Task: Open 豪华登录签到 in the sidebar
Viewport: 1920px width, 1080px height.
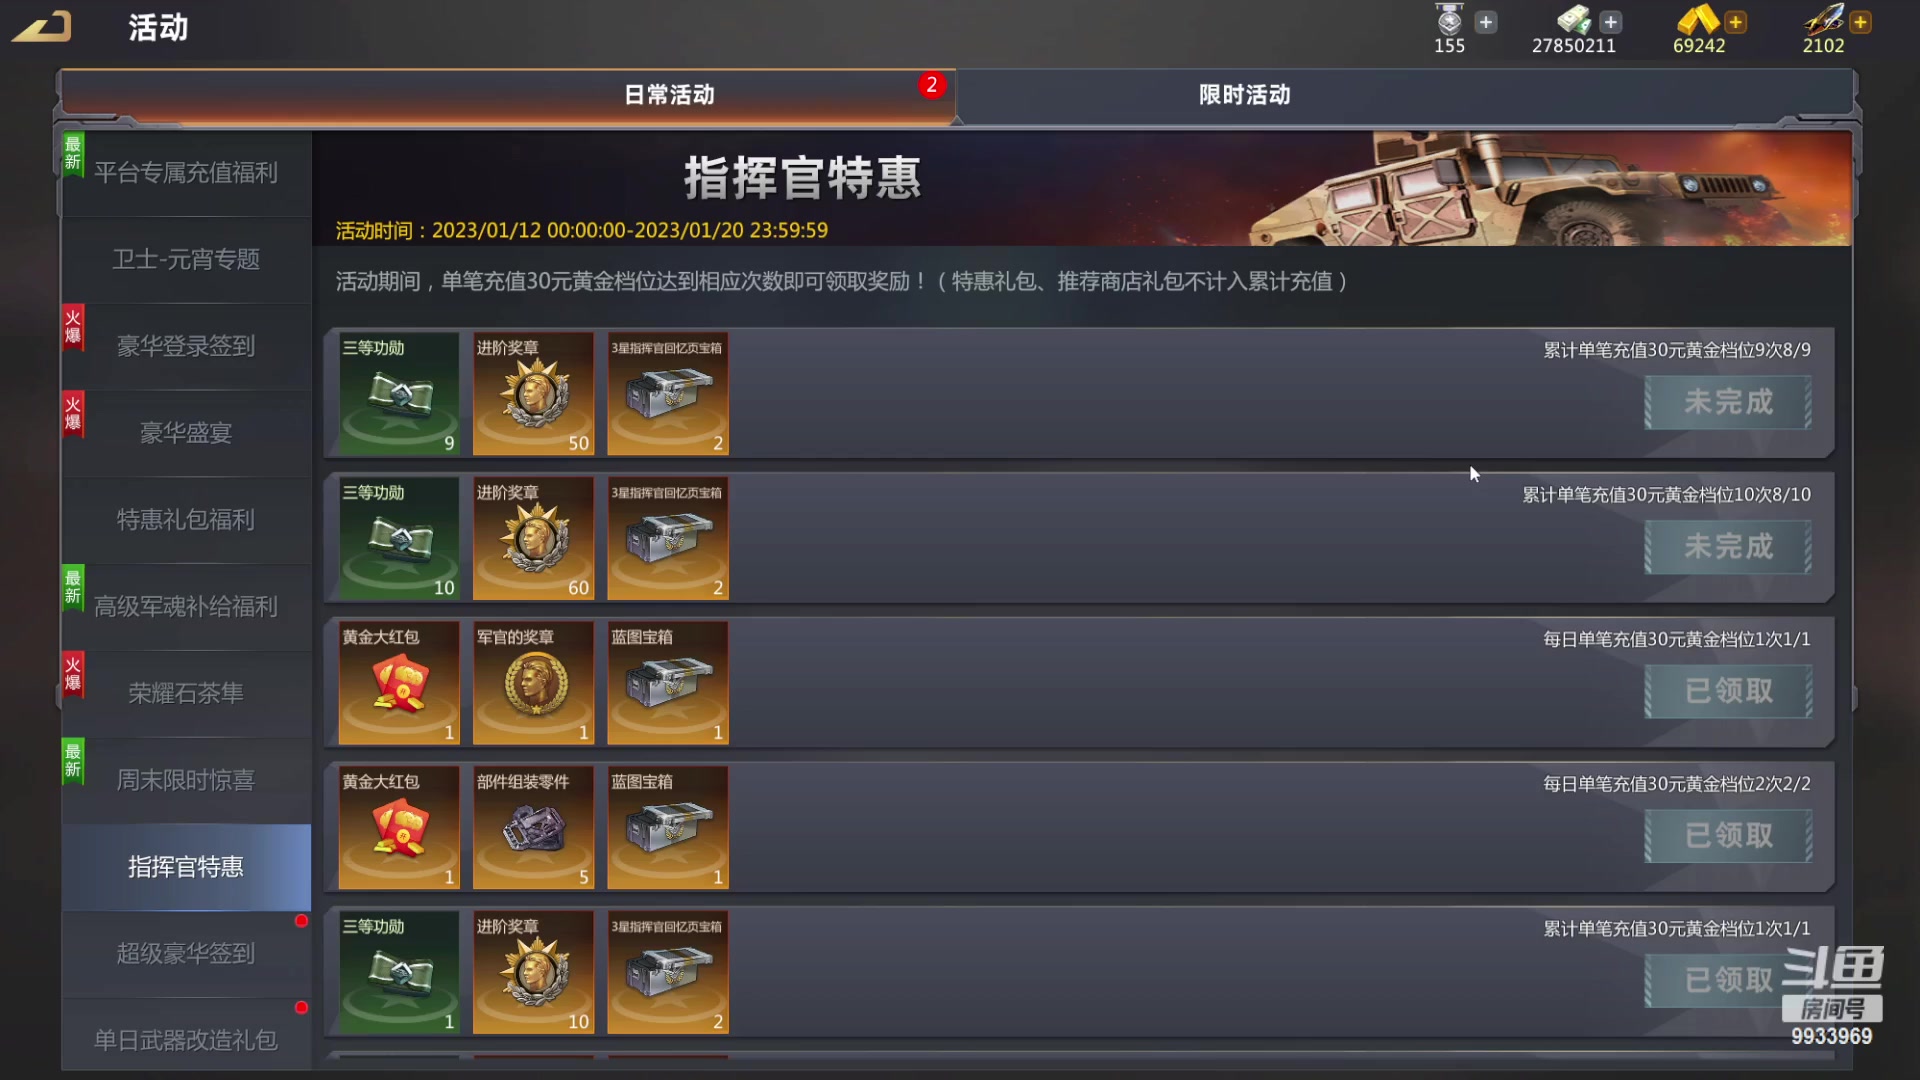Action: click(186, 346)
